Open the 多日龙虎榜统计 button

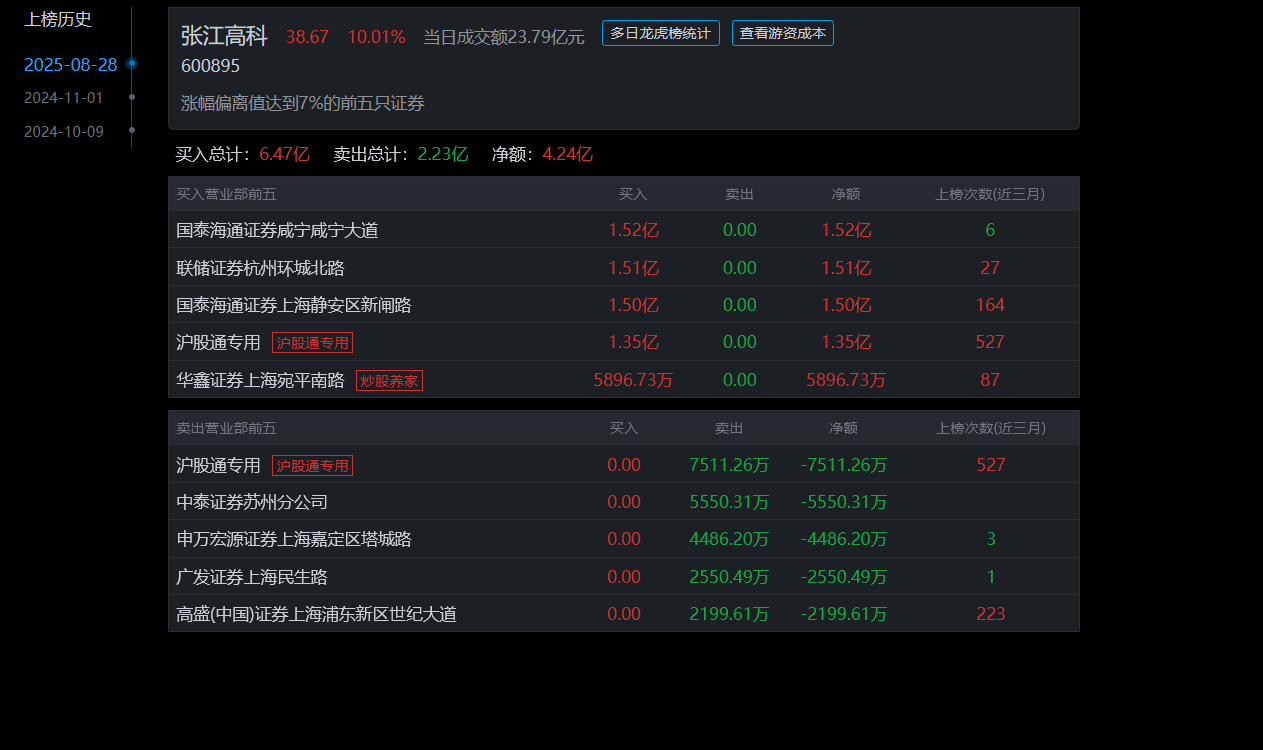point(660,33)
